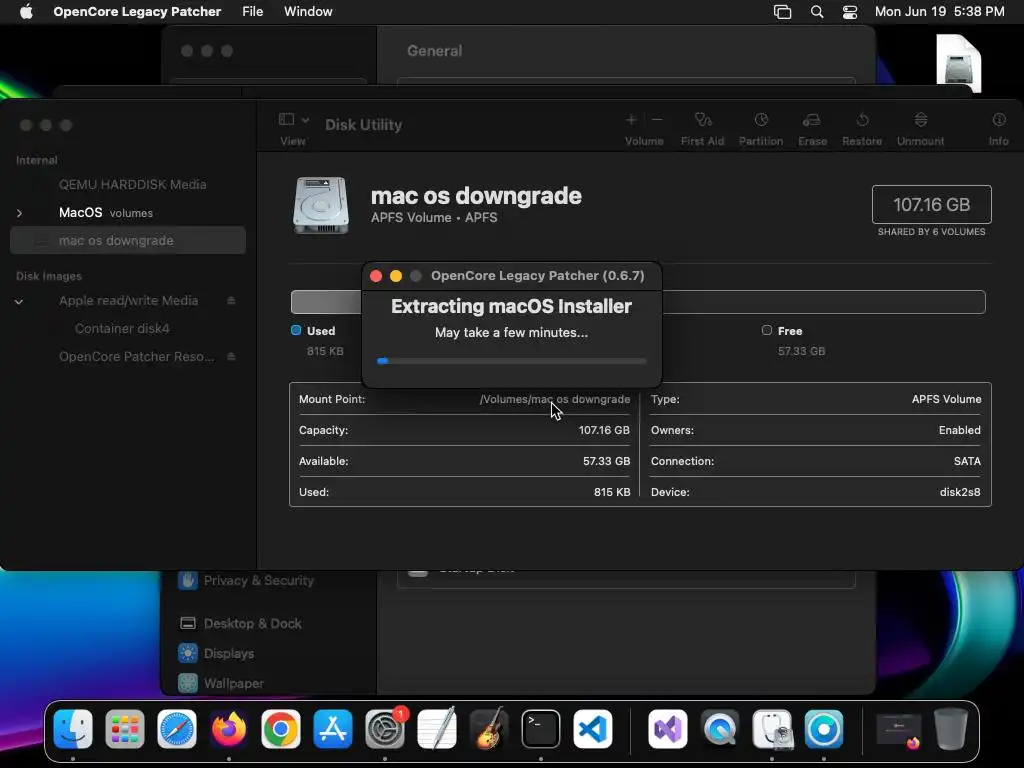Close the OpenCore Legacy Patcher dialog
Screen dimensions: 1024x768
376,276
